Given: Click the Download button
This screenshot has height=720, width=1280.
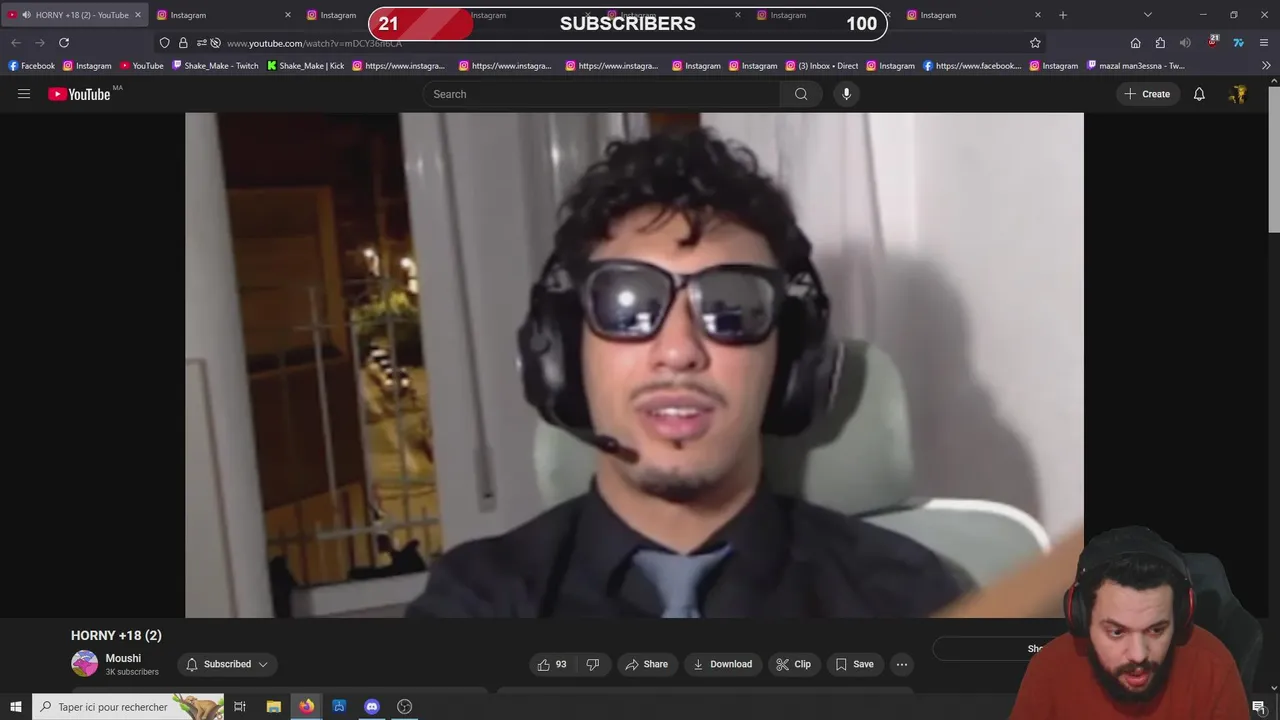Looking at the screenshot, I should click(722, 664).
